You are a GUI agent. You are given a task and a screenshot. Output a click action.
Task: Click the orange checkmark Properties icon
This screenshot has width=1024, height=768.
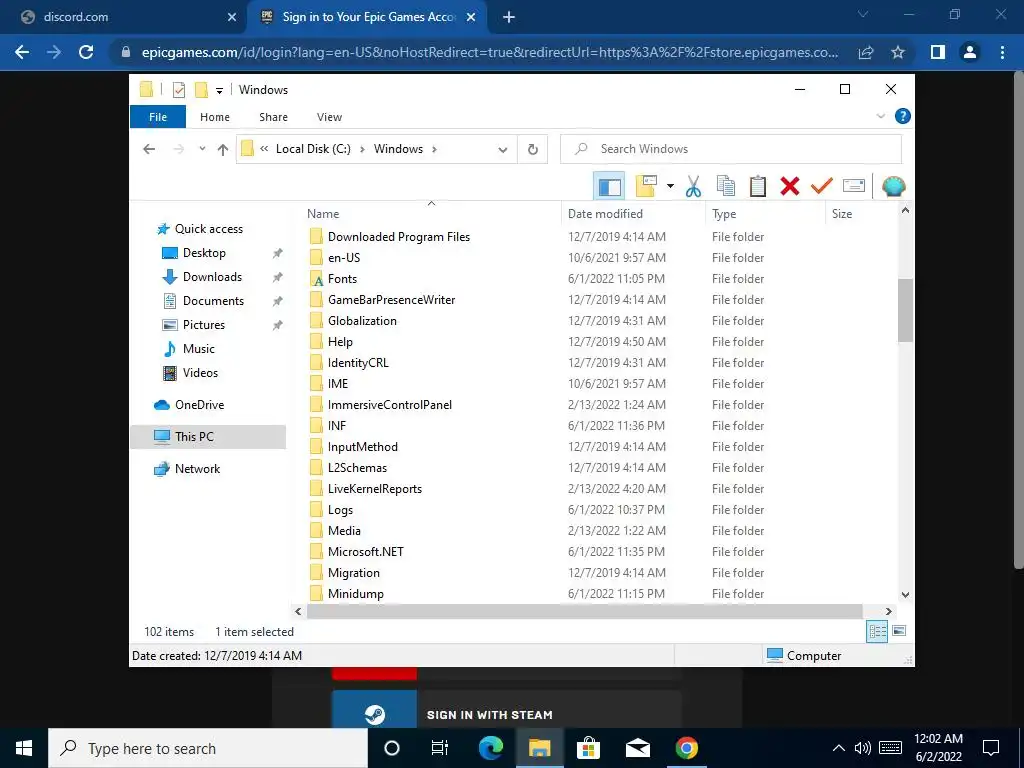pyautogui.click(x=822, y=186)
